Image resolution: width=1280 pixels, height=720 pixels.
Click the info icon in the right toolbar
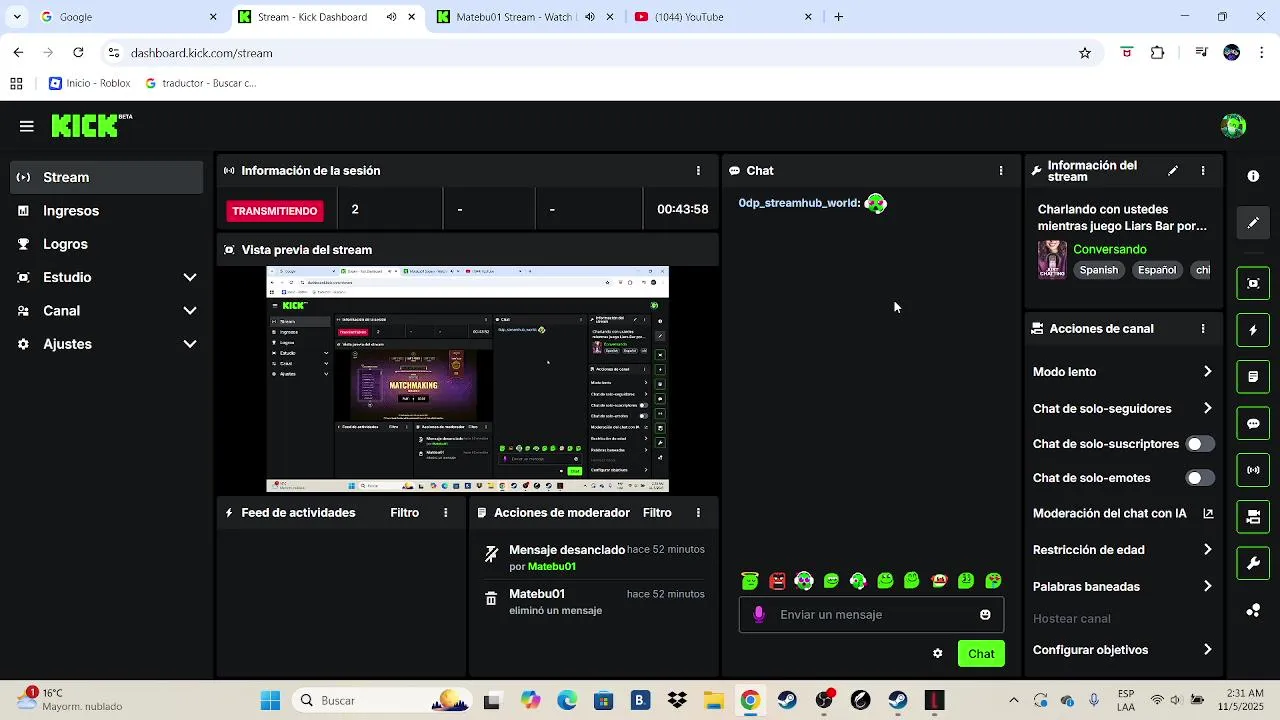1253,176
